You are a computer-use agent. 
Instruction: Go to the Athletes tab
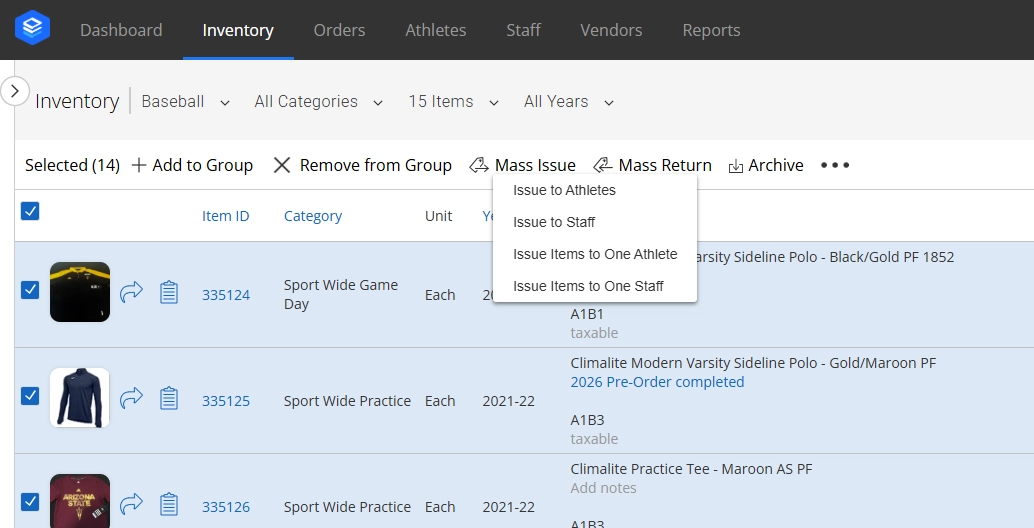(435, 30)
